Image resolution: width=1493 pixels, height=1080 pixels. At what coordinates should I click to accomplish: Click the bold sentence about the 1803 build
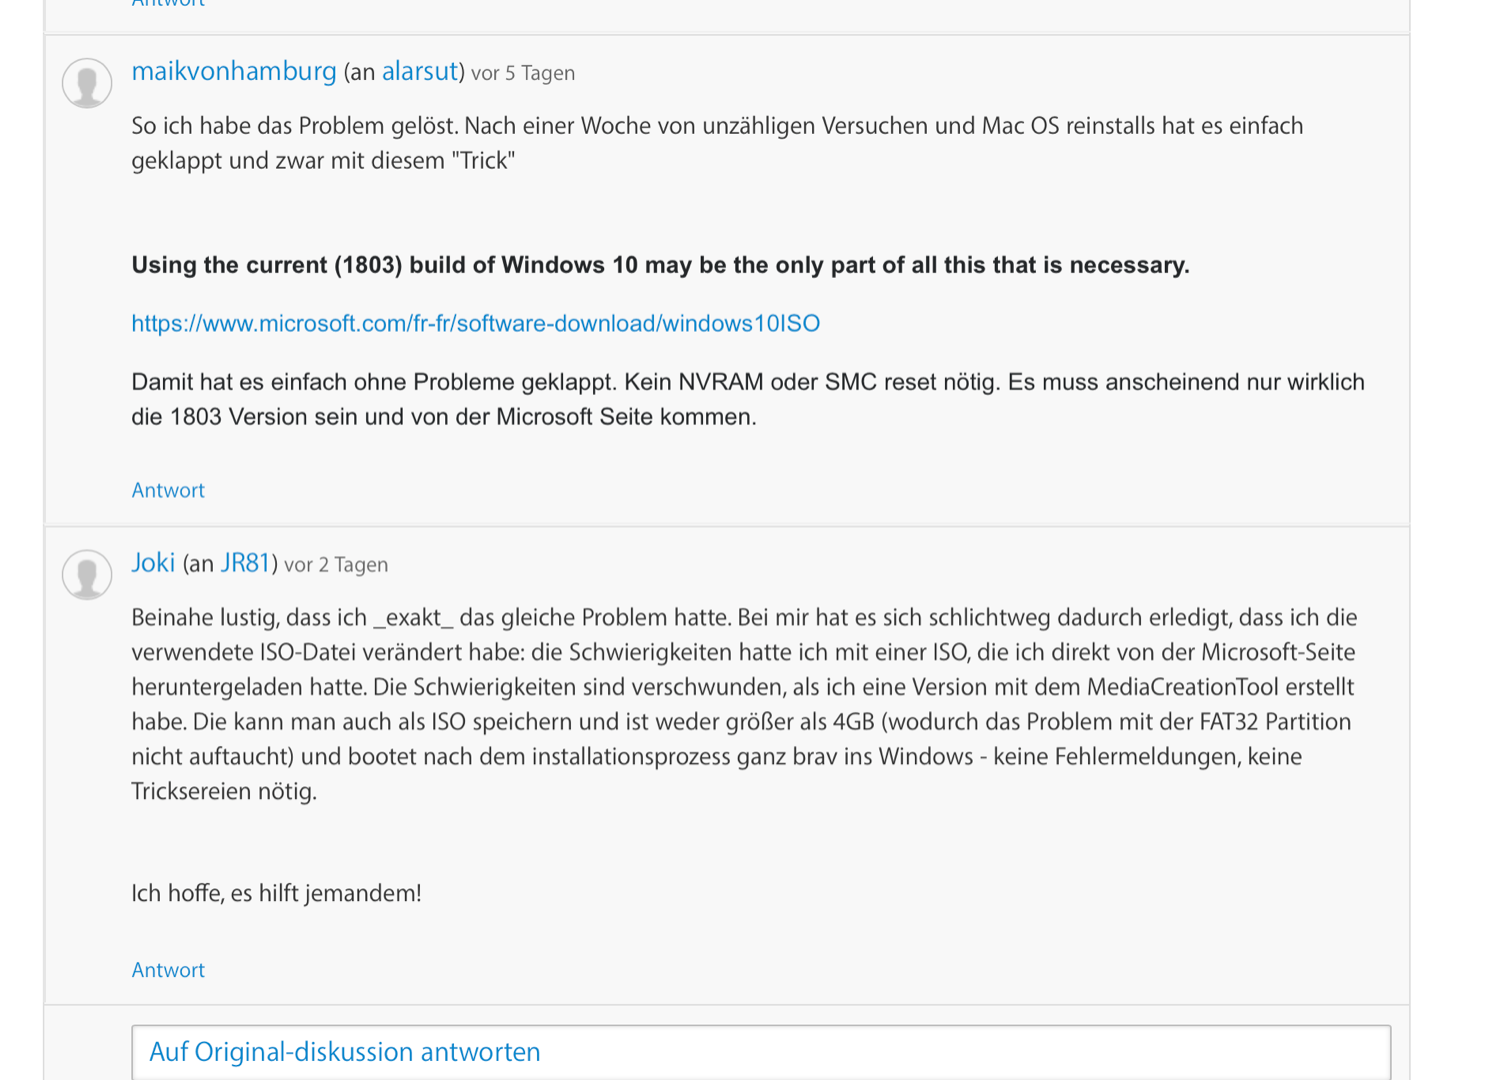point(660,266)
